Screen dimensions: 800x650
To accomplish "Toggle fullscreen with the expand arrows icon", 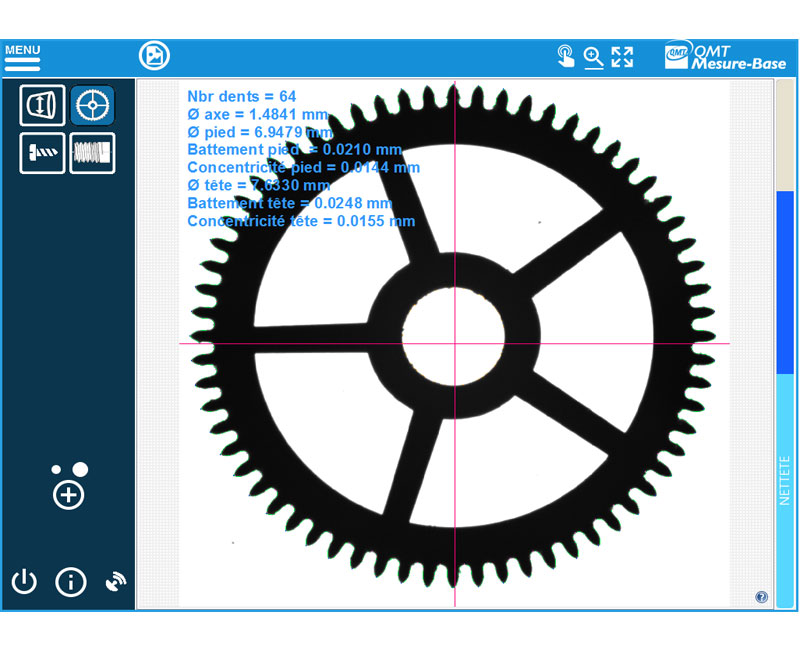I will point(622,56).
